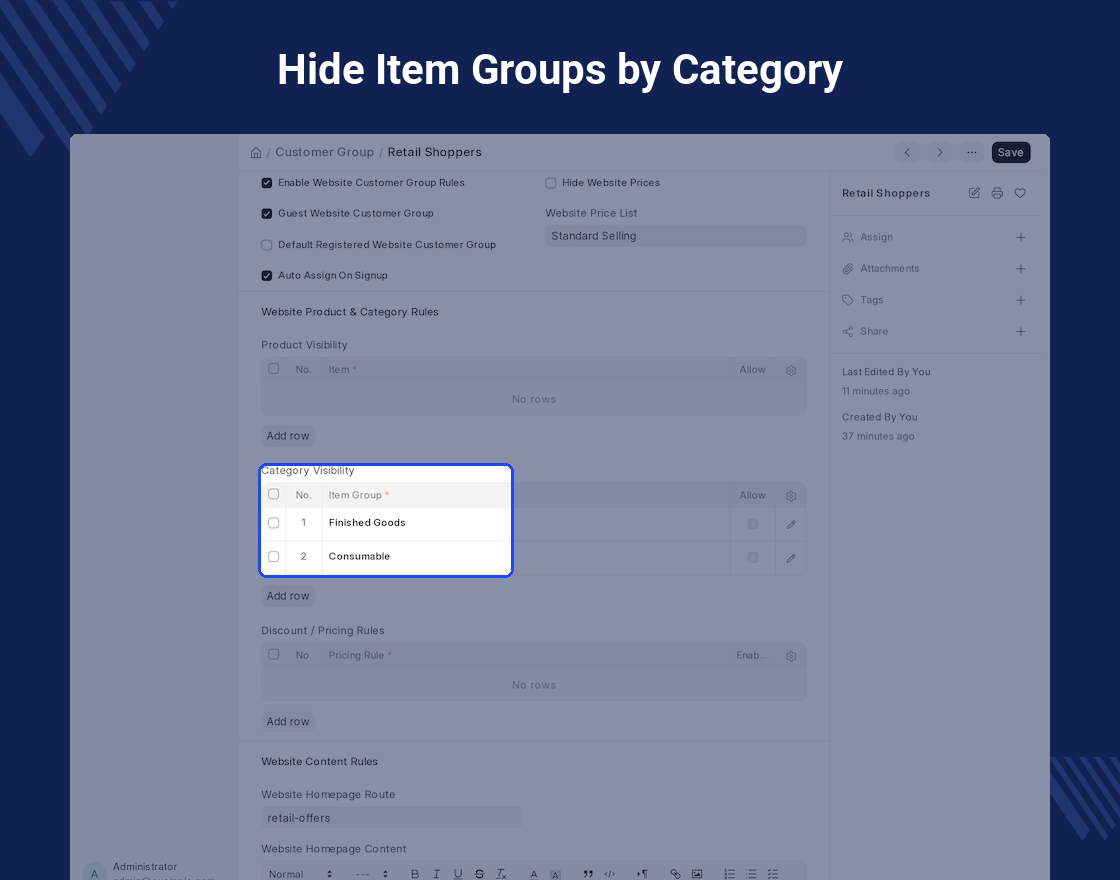Insert blockquote in the content editor
The width and height of the screenshot is (1120, 880).
pos(588,874)
